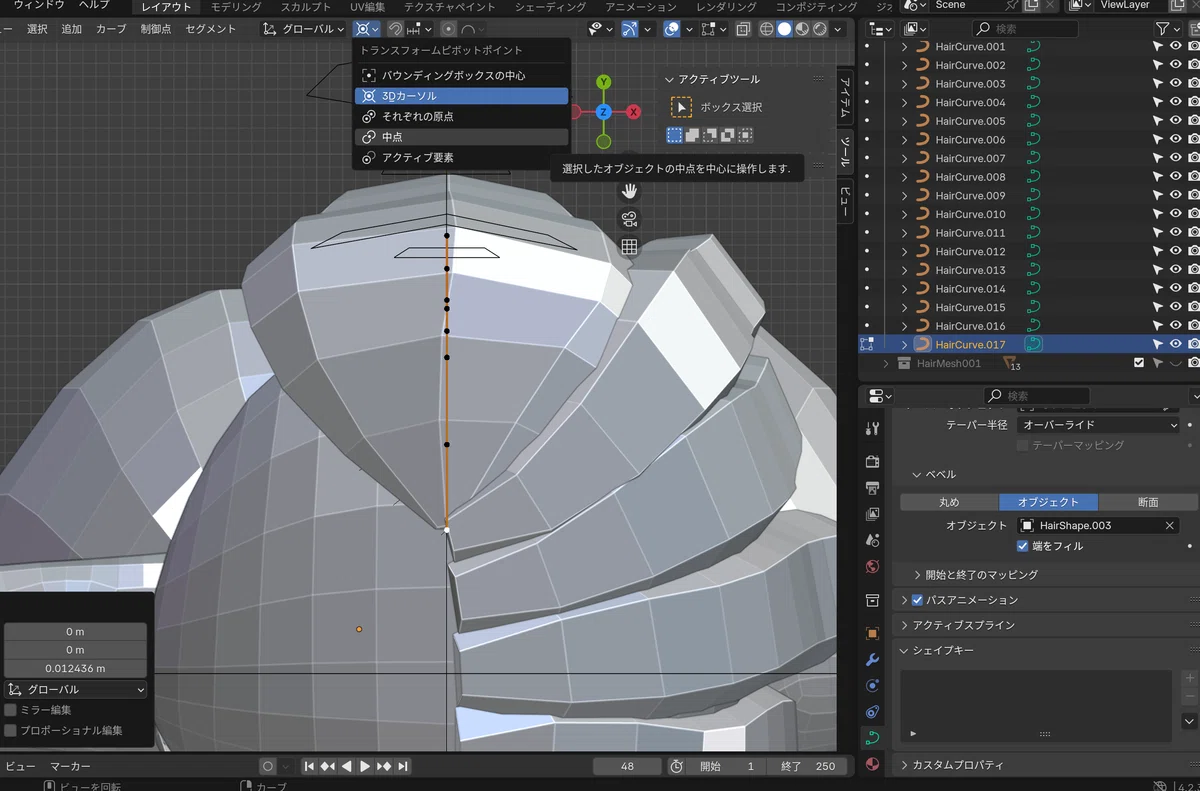Toggle the overlays display icon
Screen dimensions: 1200x791
pyautogui.click(x=673, y=29)
